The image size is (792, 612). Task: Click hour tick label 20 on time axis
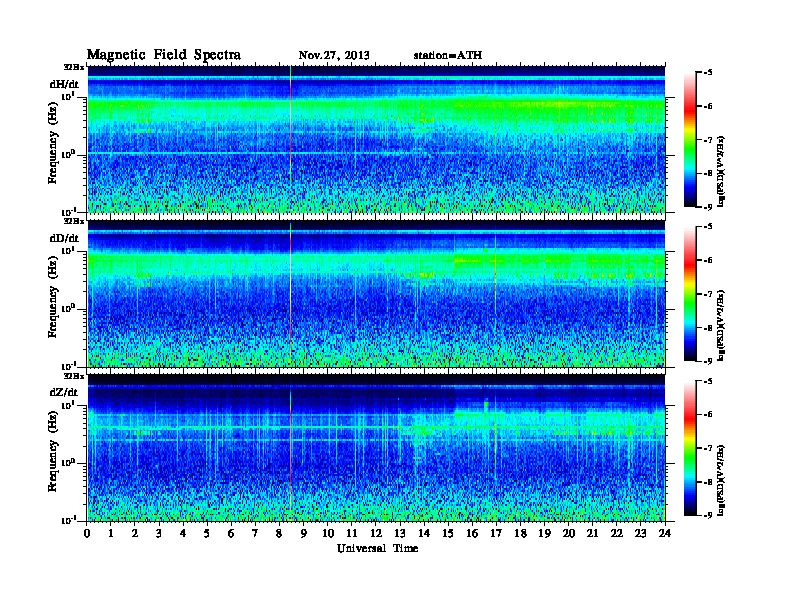[x=568, y=533]
